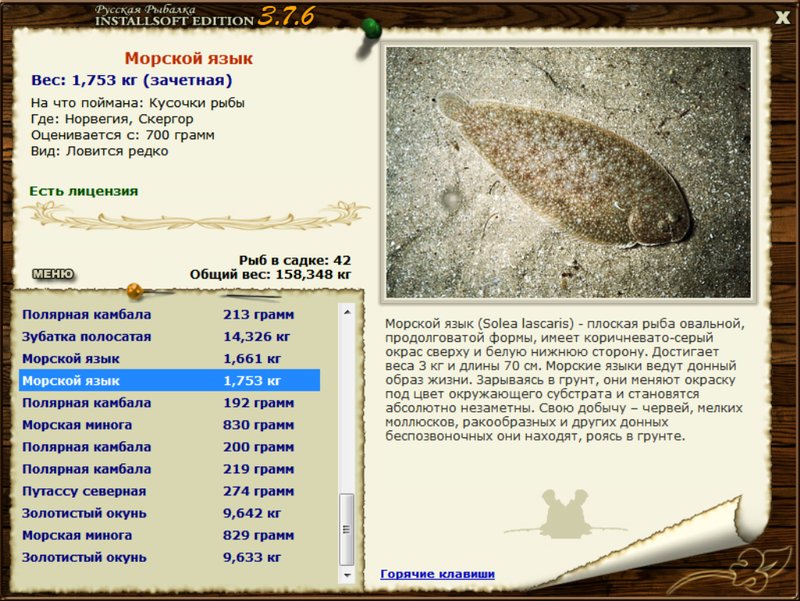Image resolution: width=800 pixels, height=601 pixels.
Task: Click the Solea lascaris description paragraph
Action: (565, 380)
